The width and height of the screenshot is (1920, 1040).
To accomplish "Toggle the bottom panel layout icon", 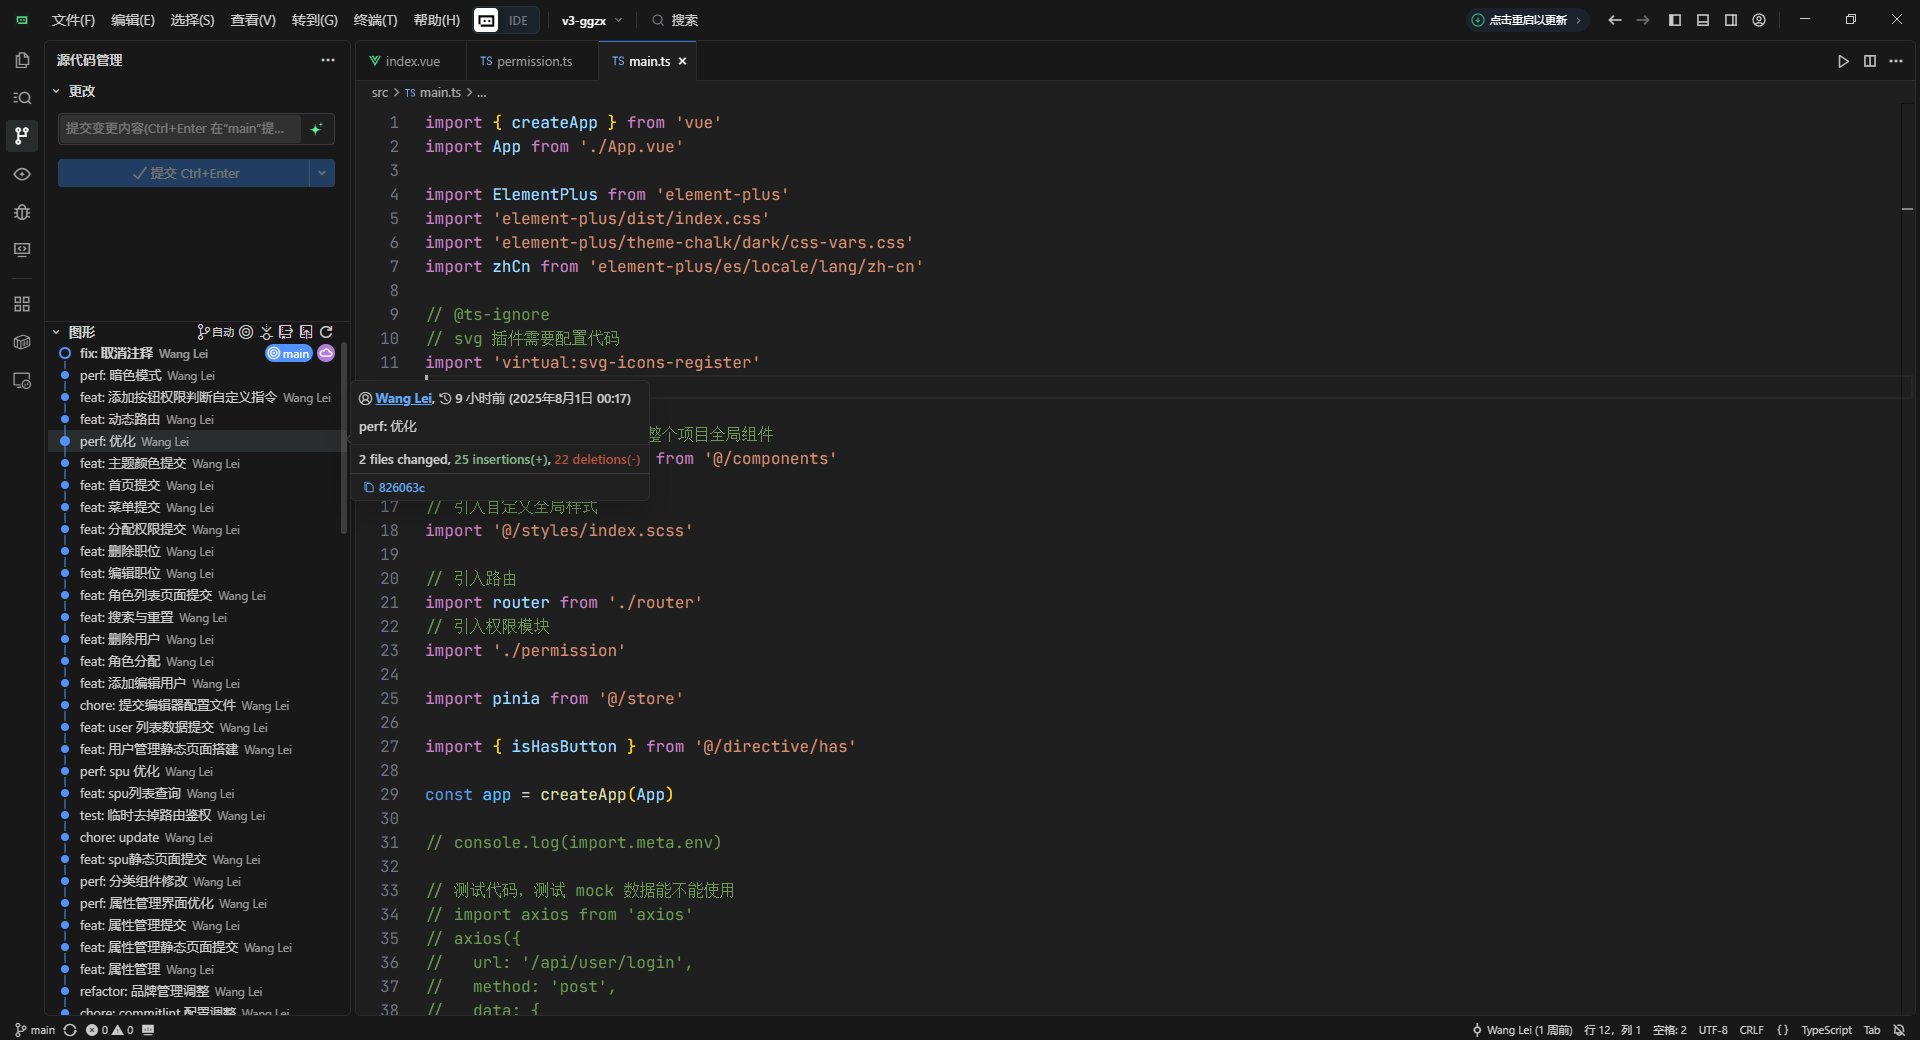I will click(1703, 20).
